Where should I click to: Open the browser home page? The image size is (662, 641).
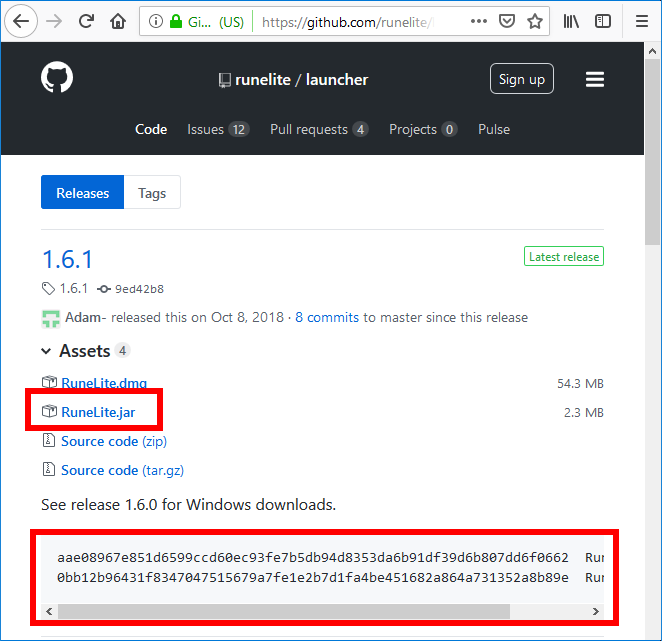point(118,21)
